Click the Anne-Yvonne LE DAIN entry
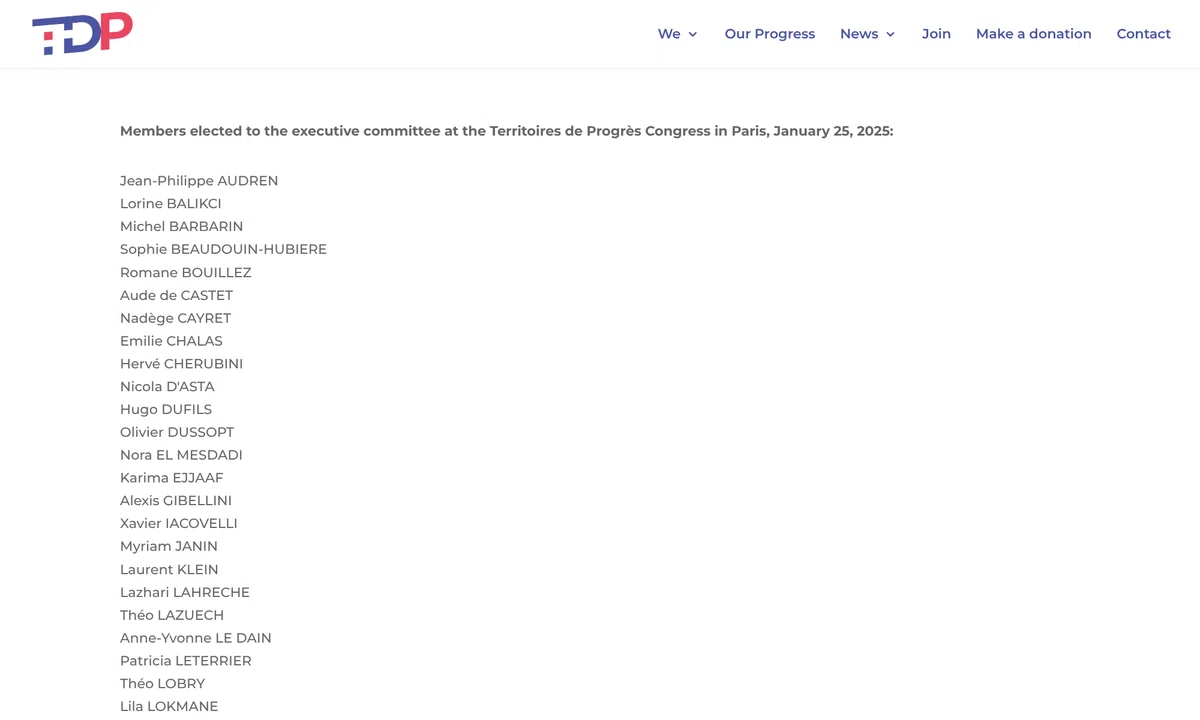 [x=196, y=638]
